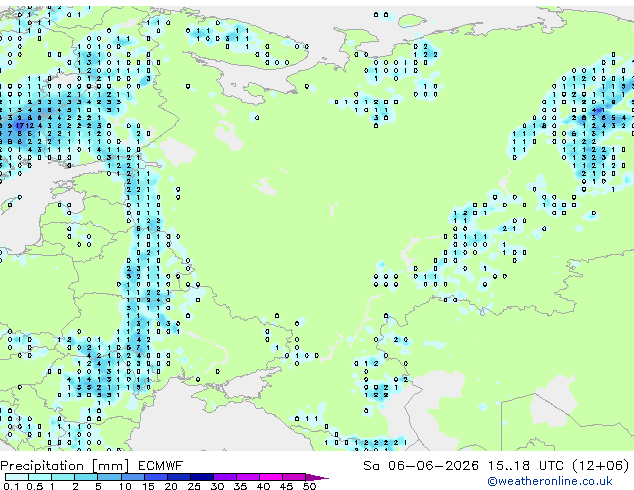Click the '(12+06)' forecast run text

[600, 466]
